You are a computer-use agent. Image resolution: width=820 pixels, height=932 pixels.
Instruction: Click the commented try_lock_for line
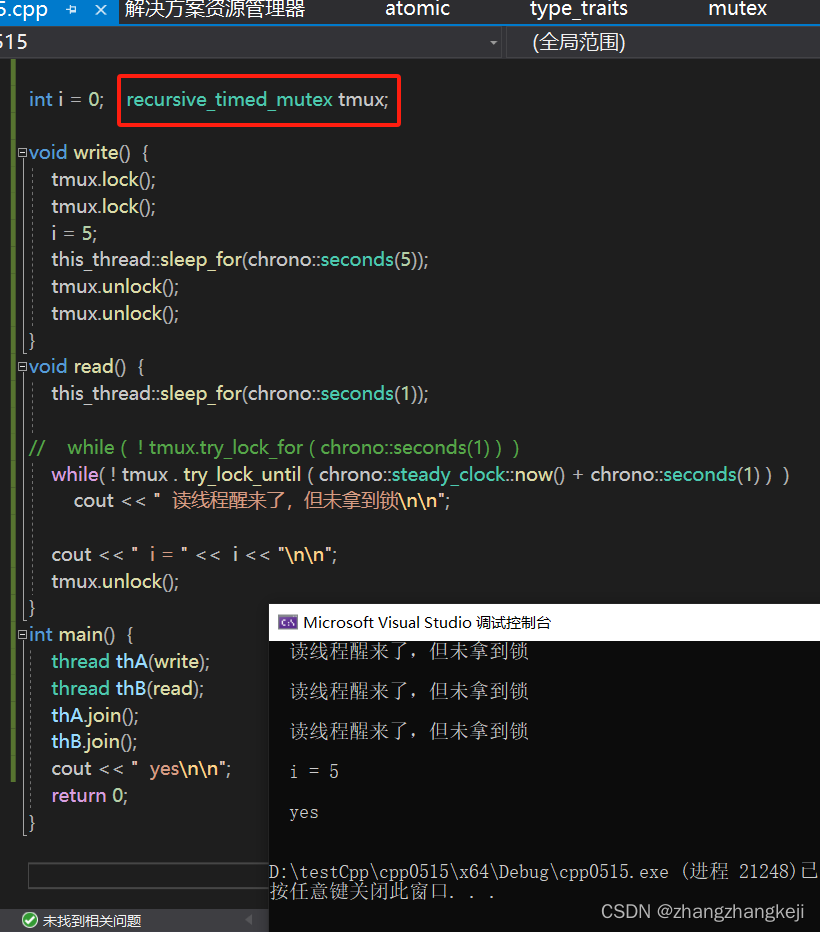(x=274, y=448)
